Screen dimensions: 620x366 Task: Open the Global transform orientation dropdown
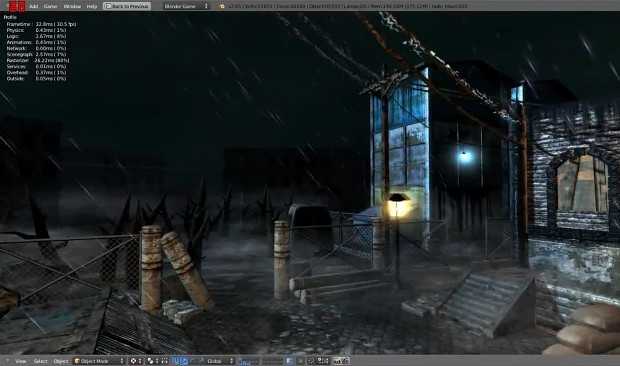(220, 361)
